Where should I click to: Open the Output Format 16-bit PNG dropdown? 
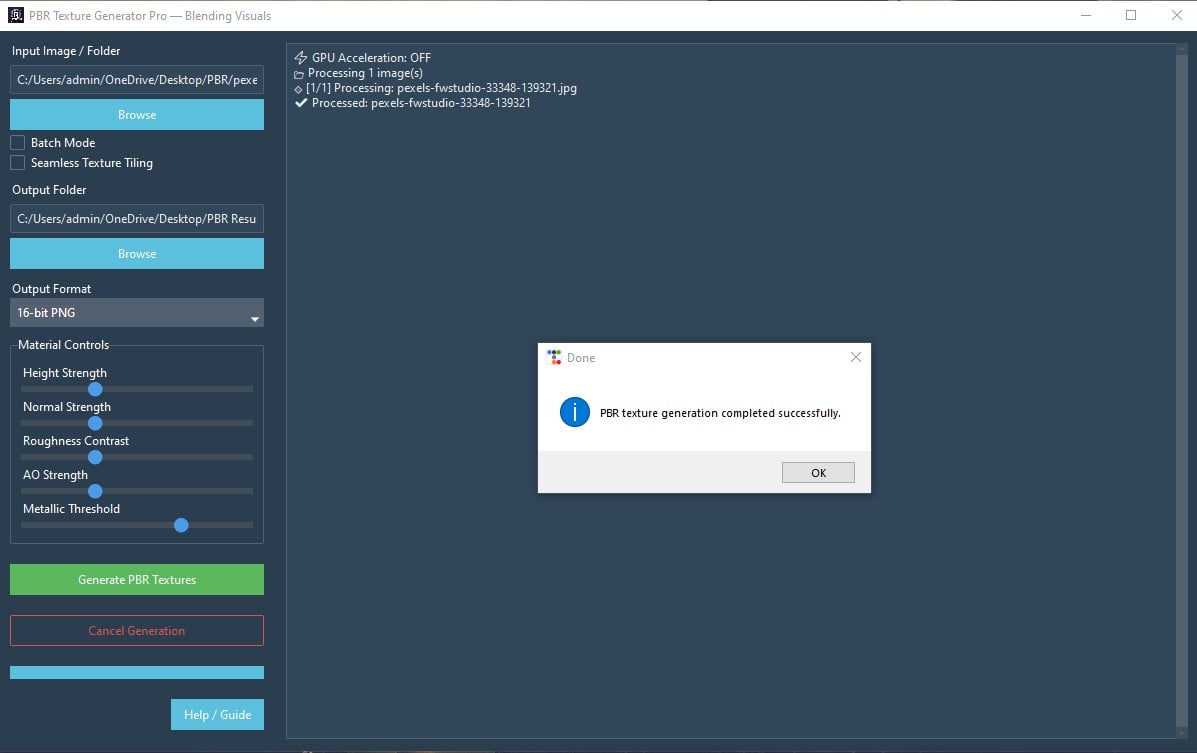click(137, 312)
